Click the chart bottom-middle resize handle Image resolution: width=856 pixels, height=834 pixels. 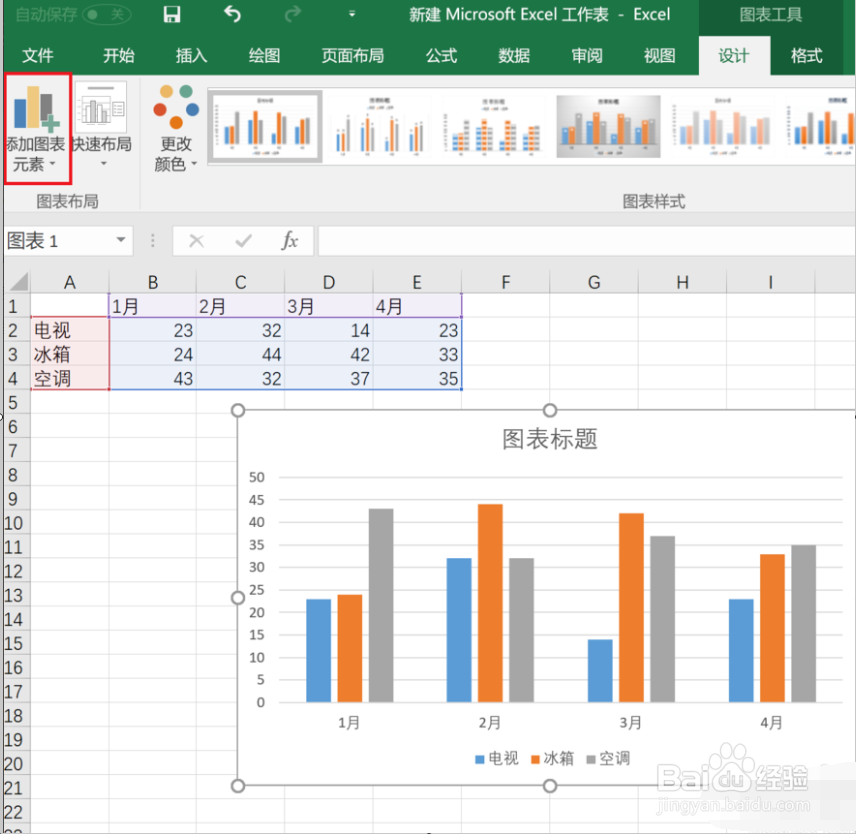click(550, 786)
